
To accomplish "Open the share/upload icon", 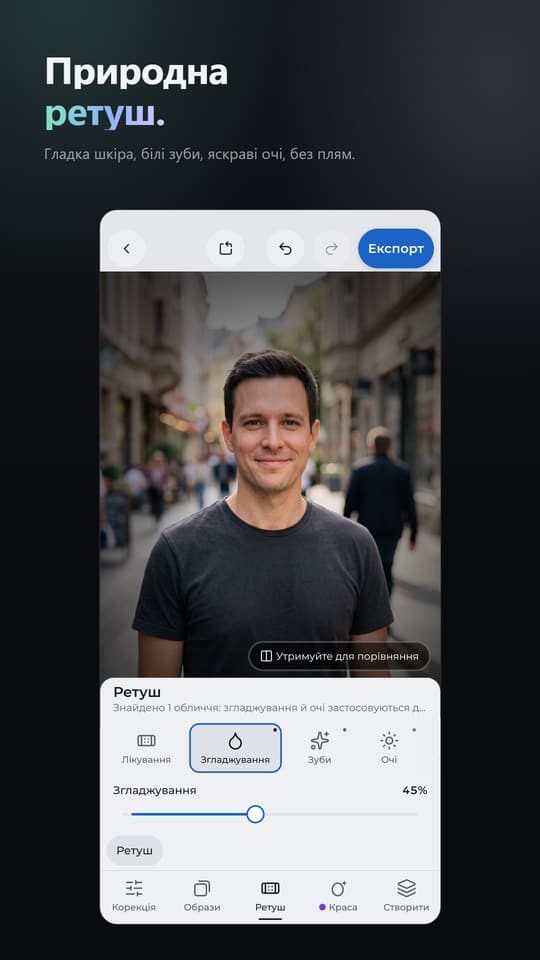I will point(225,249).
